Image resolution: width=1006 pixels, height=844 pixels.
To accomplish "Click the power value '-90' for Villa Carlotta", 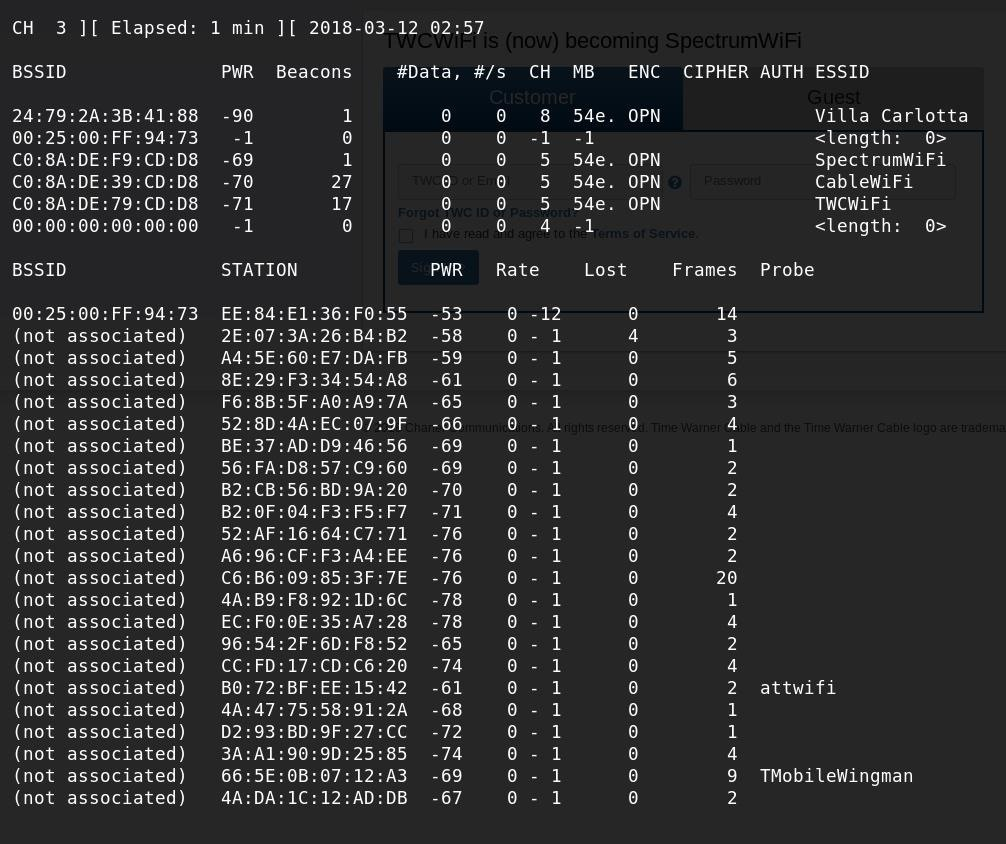I will 237,116.
